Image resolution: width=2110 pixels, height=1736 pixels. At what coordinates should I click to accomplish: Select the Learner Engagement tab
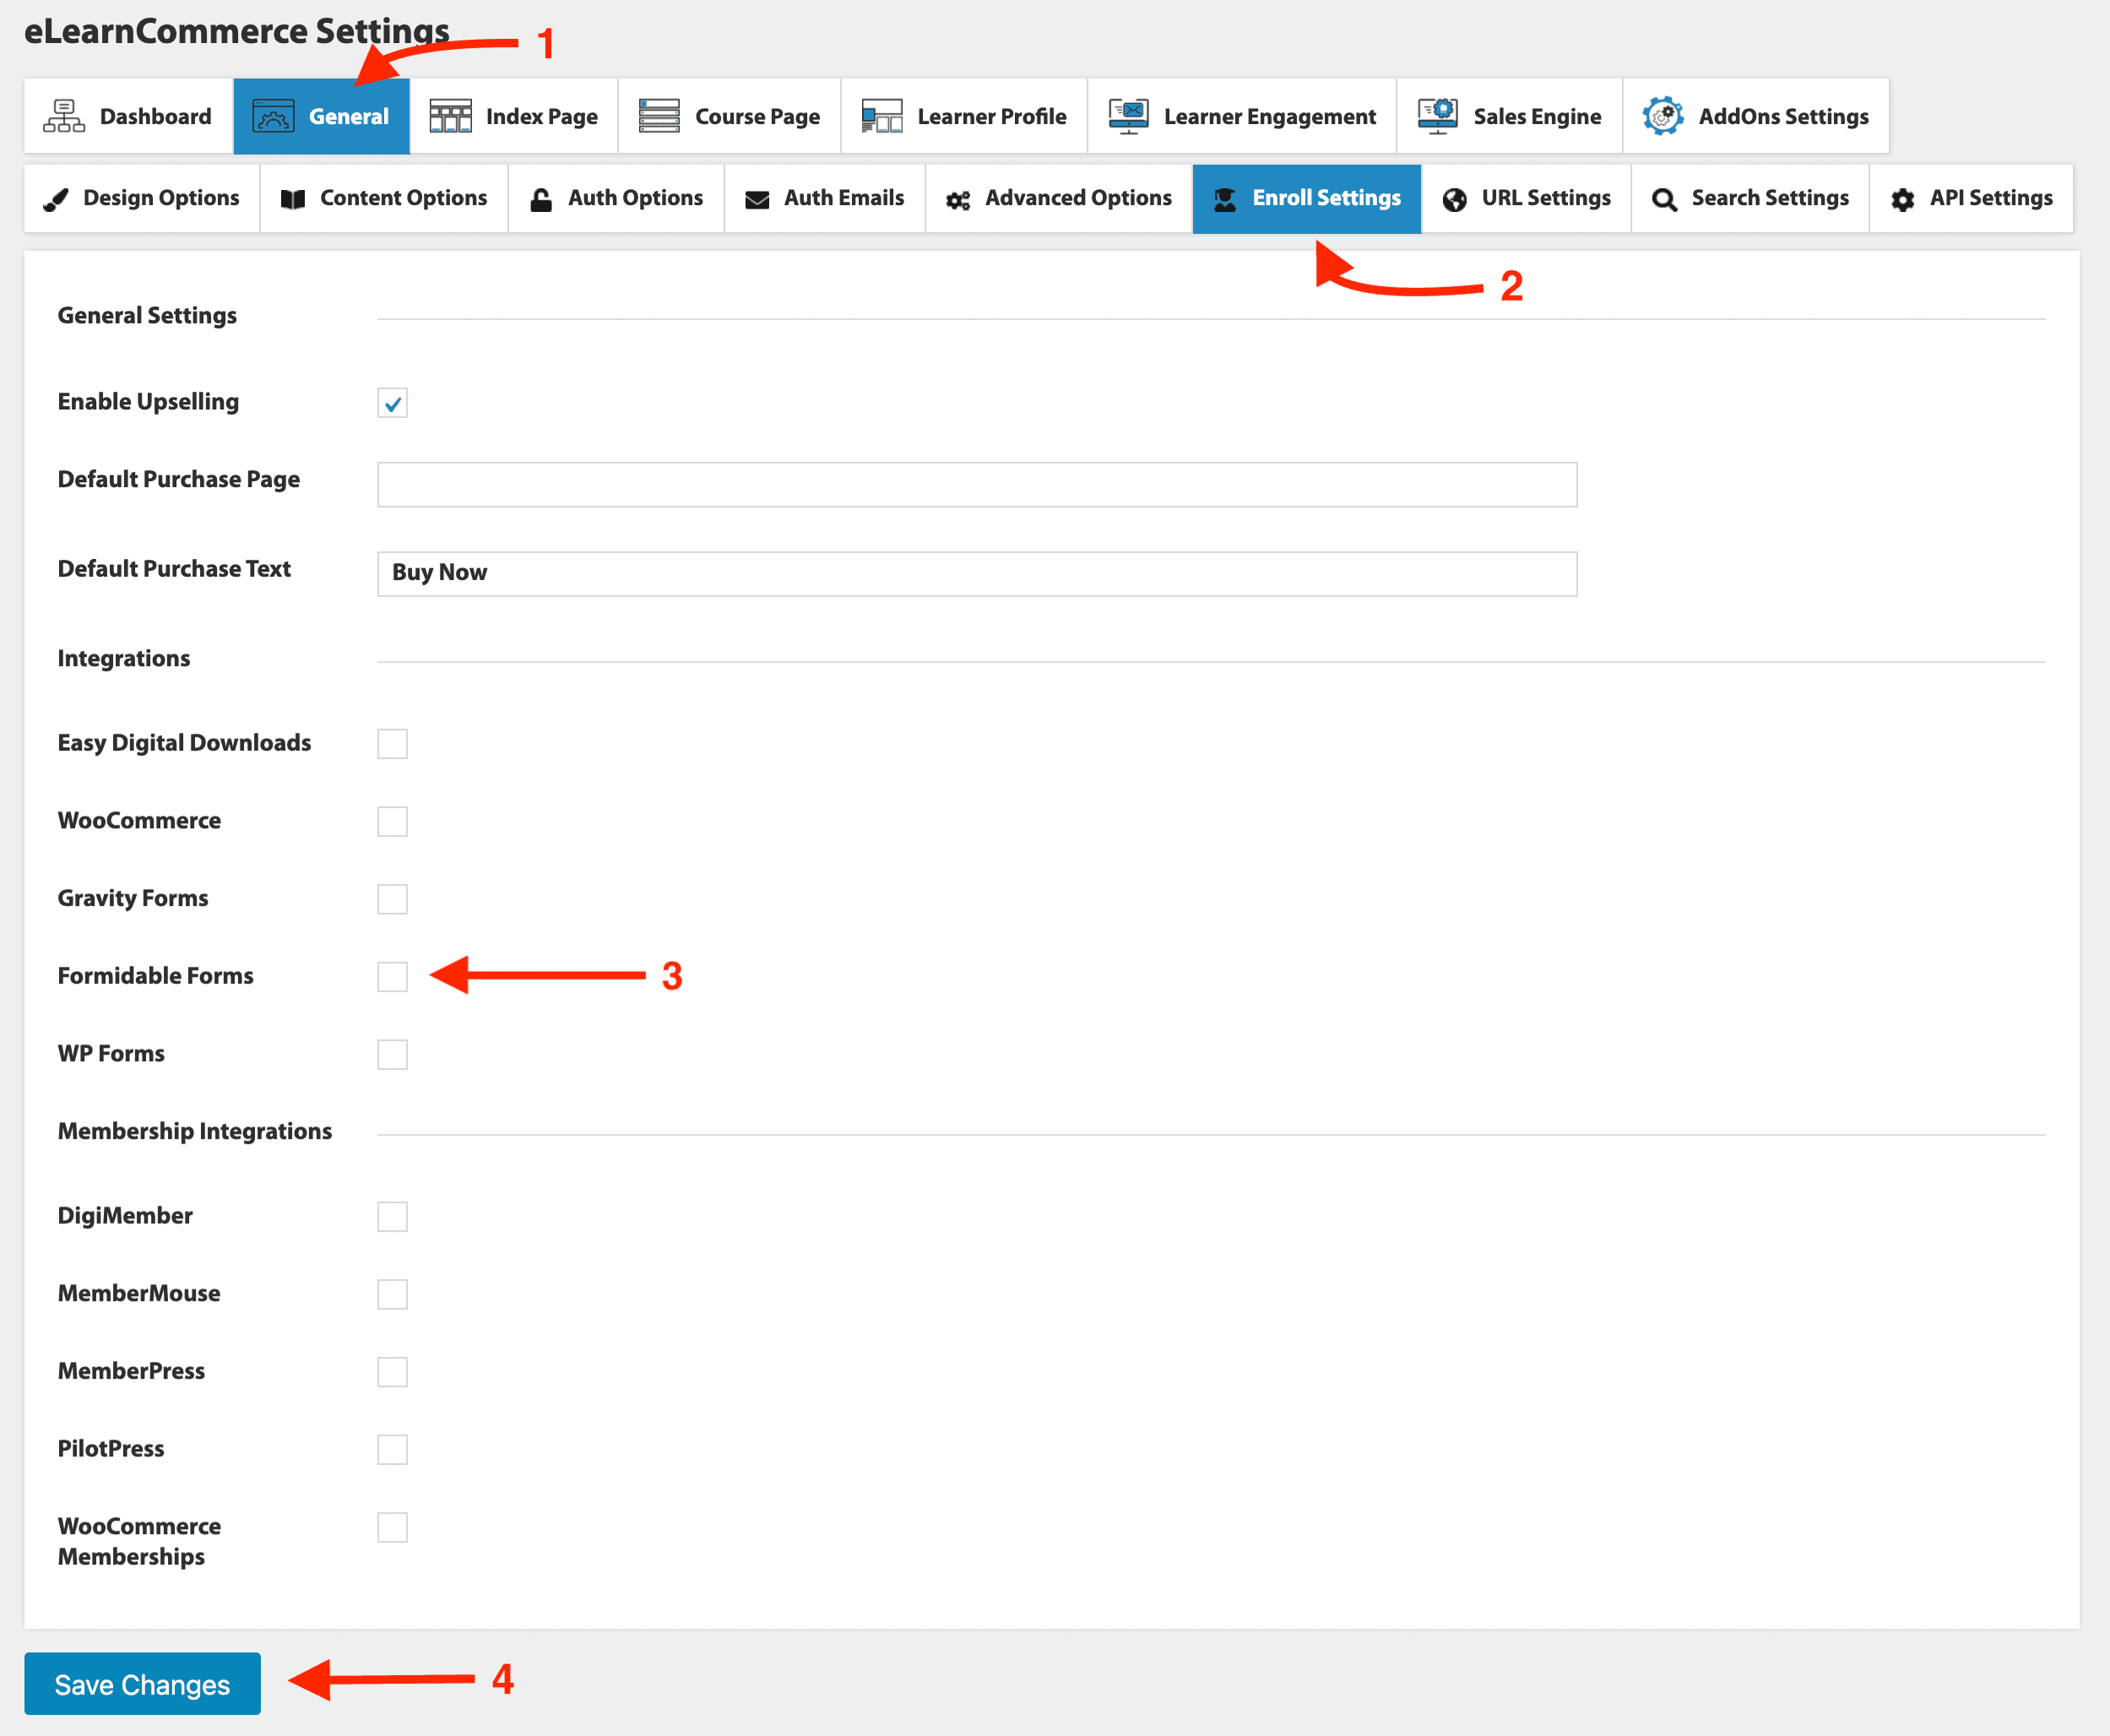(x=1242, y=116)
